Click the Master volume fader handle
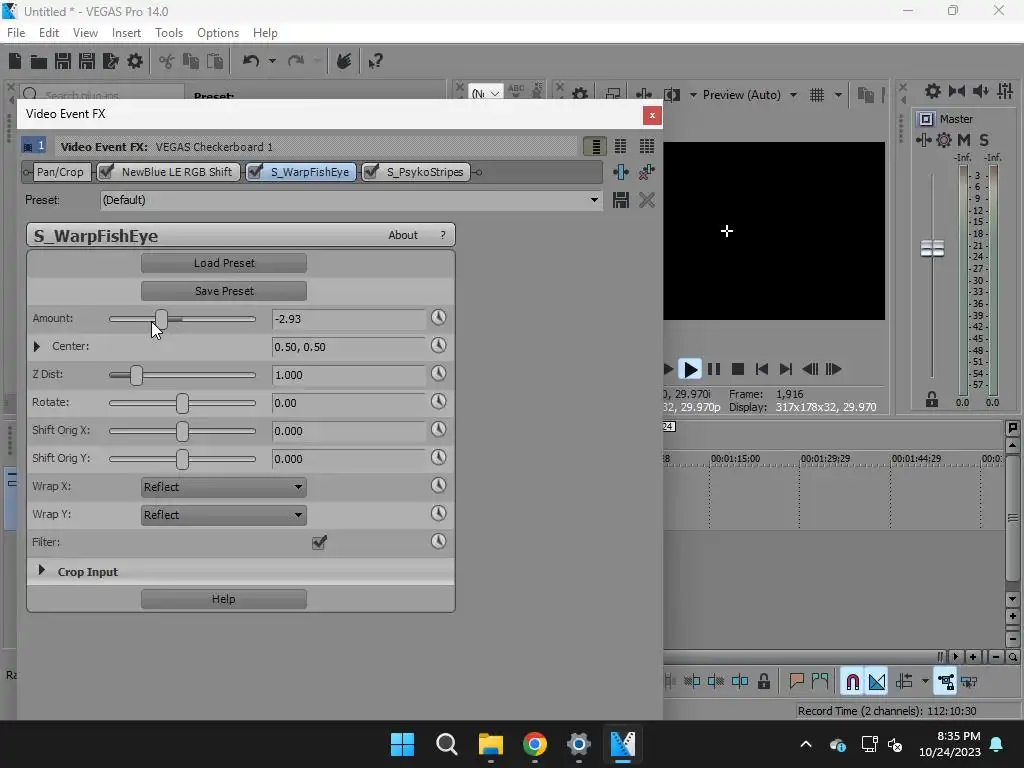Screen dimensions: 1024x768 click(932, 248)
